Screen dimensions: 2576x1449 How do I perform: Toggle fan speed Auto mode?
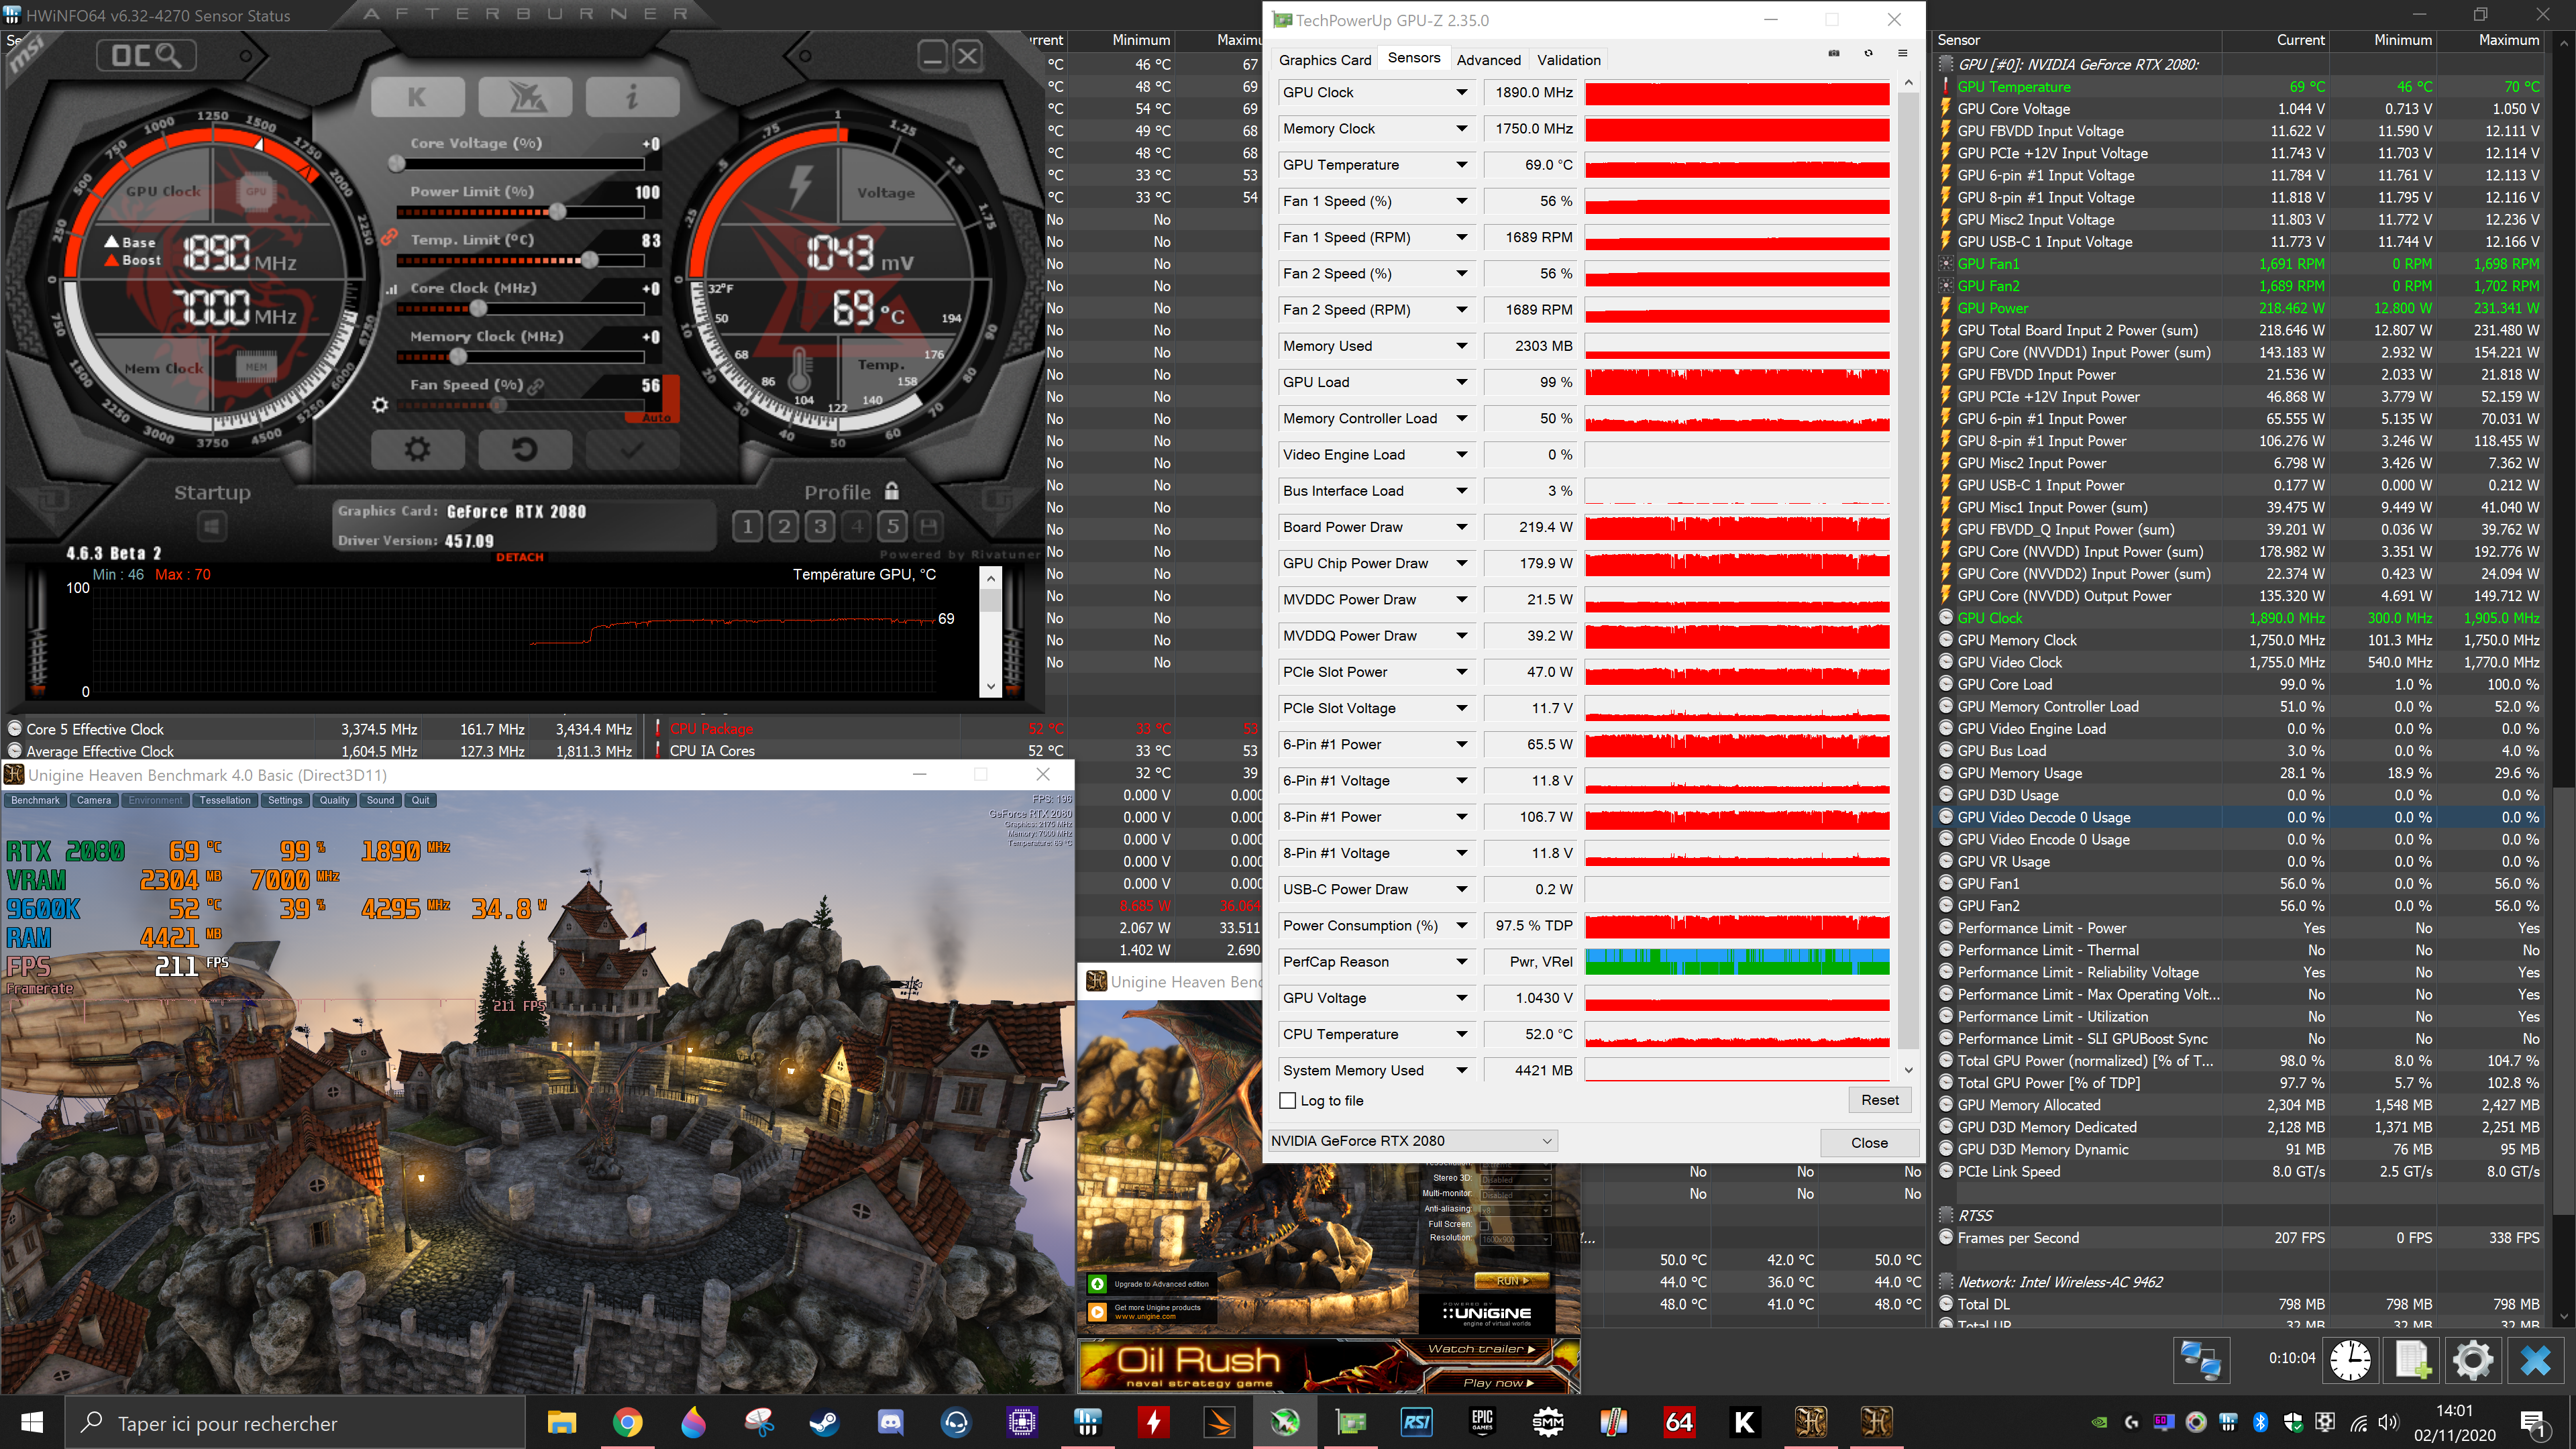point(656,417)
